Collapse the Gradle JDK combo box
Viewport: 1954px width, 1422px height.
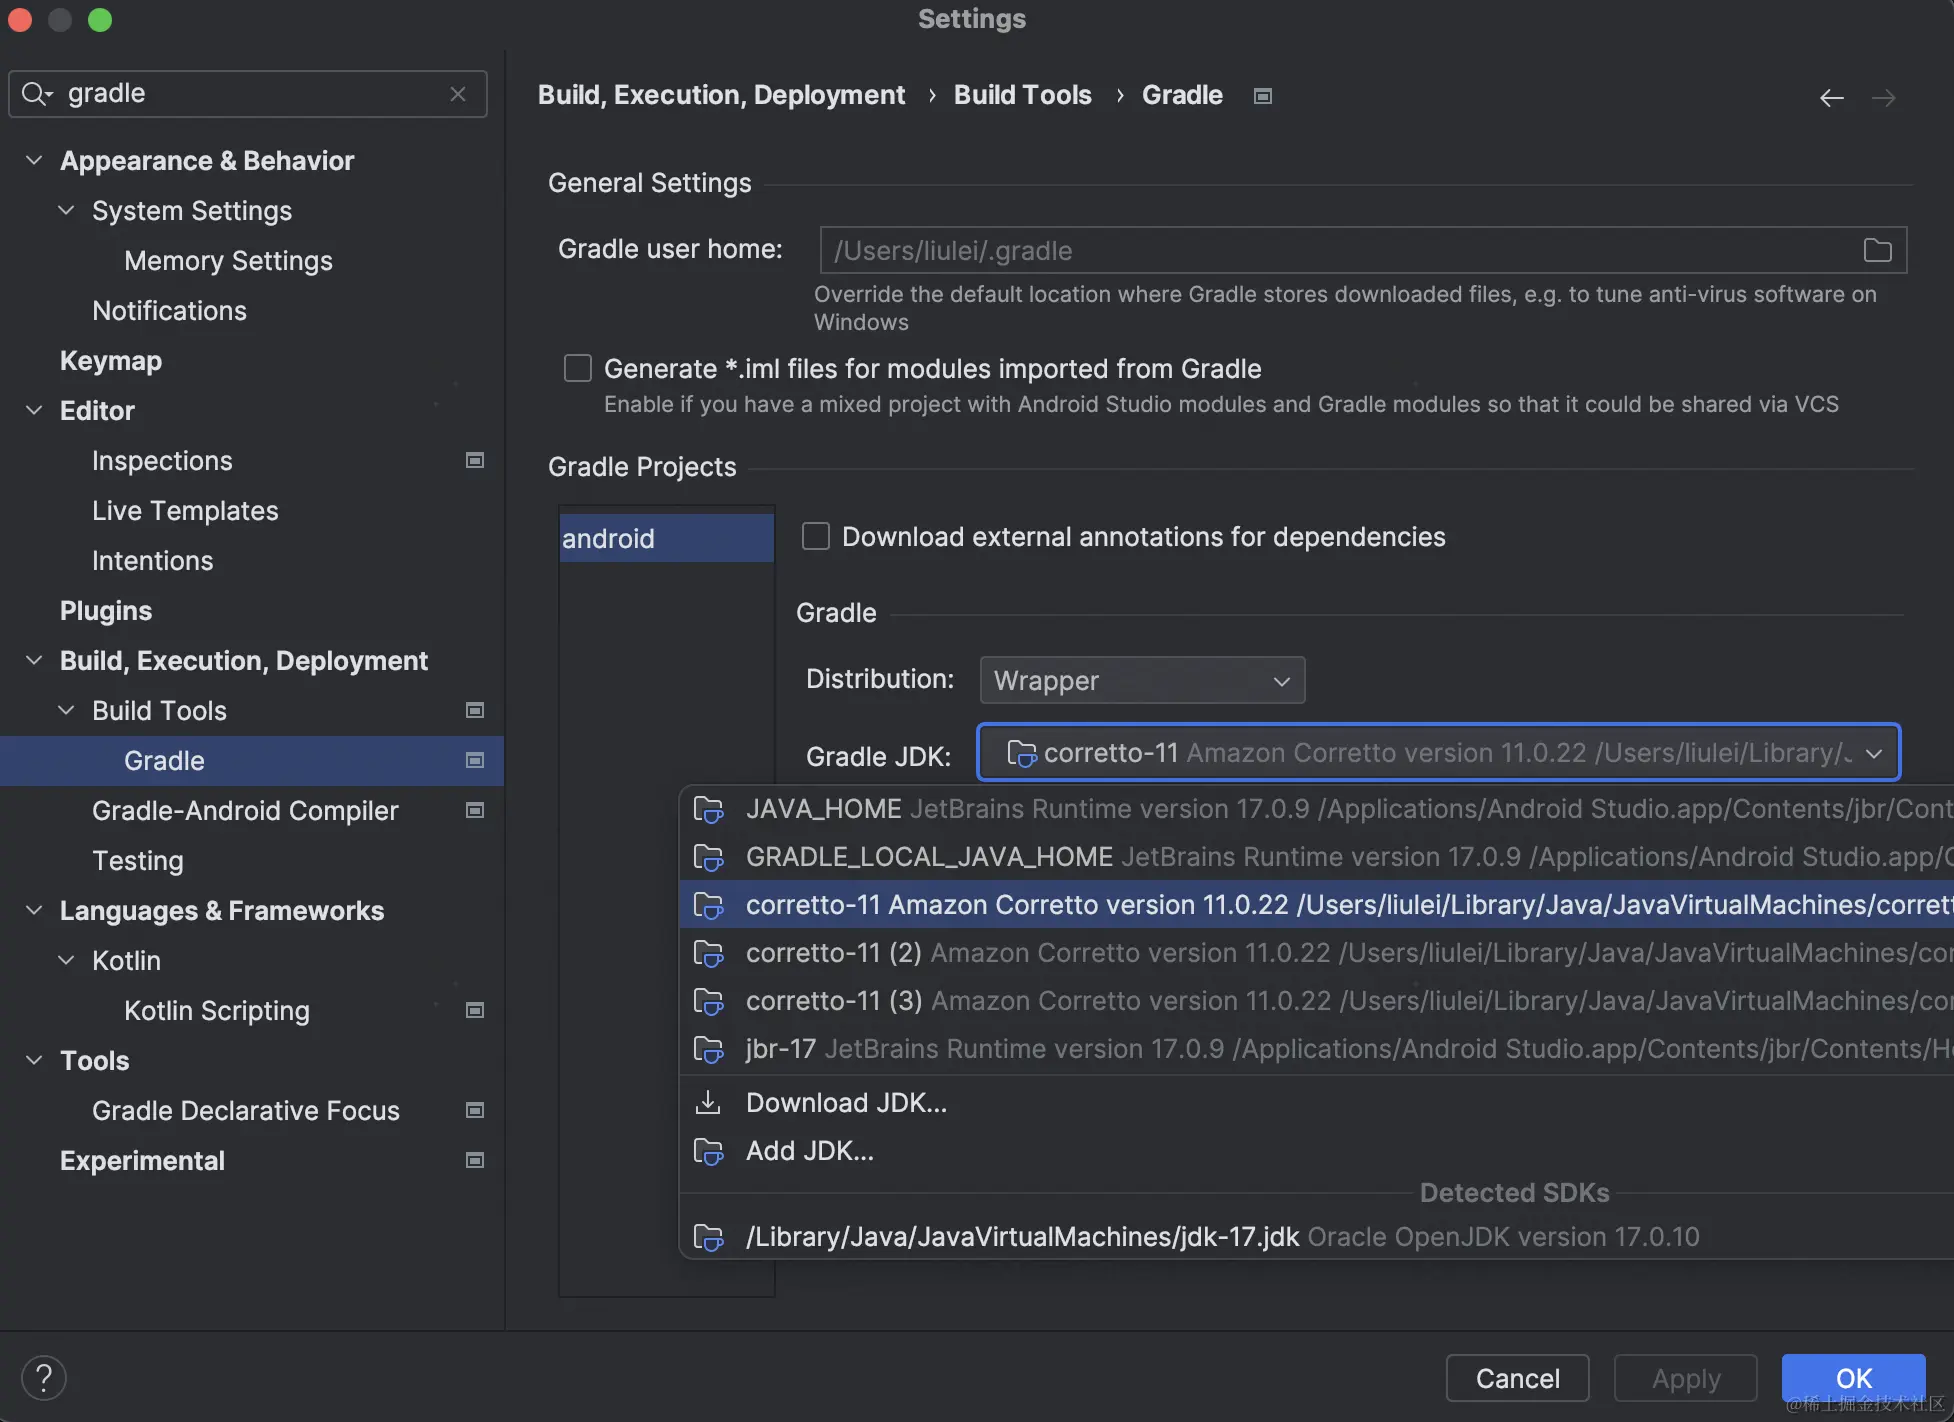point(1873,753)
